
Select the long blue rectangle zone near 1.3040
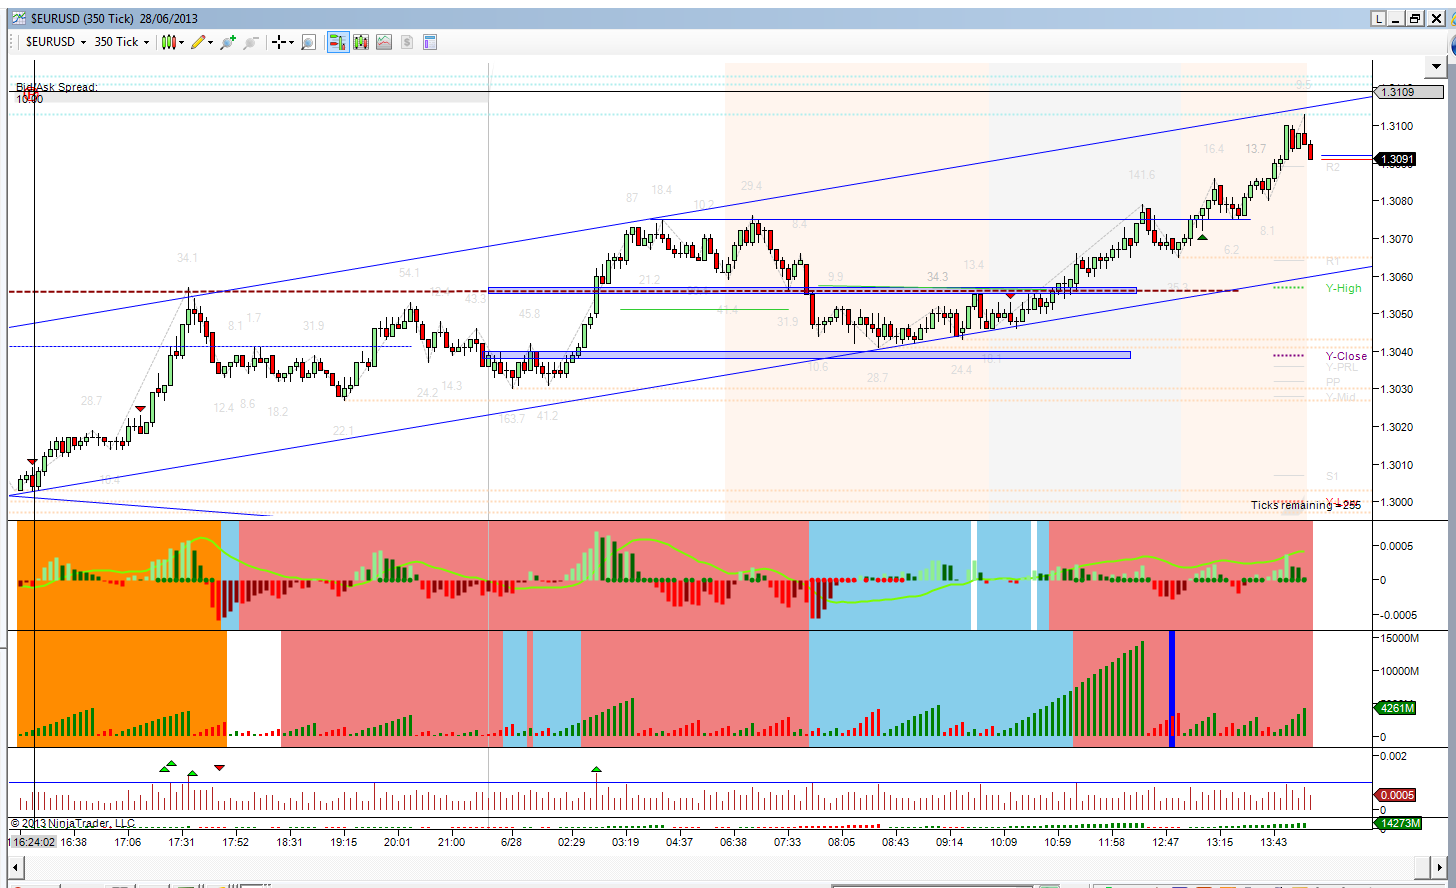tap(806, 355)
